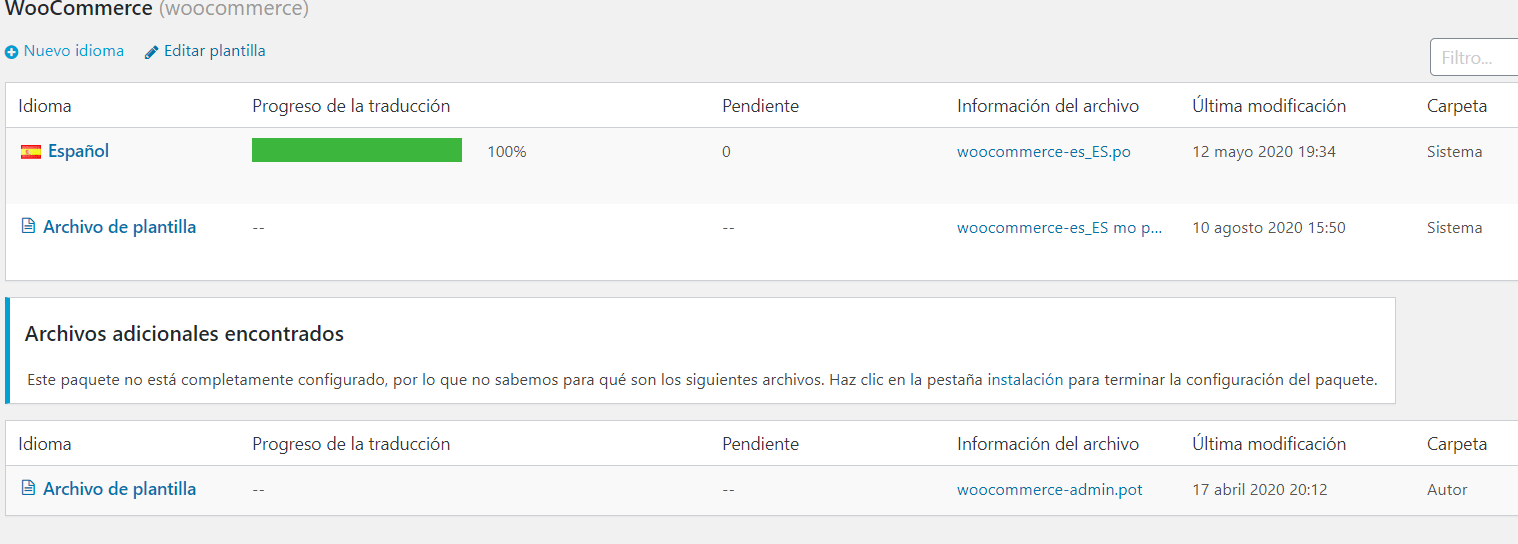1518x544 pixels.
Task: Sort by top Idioma column header
Action: (45, 106)
